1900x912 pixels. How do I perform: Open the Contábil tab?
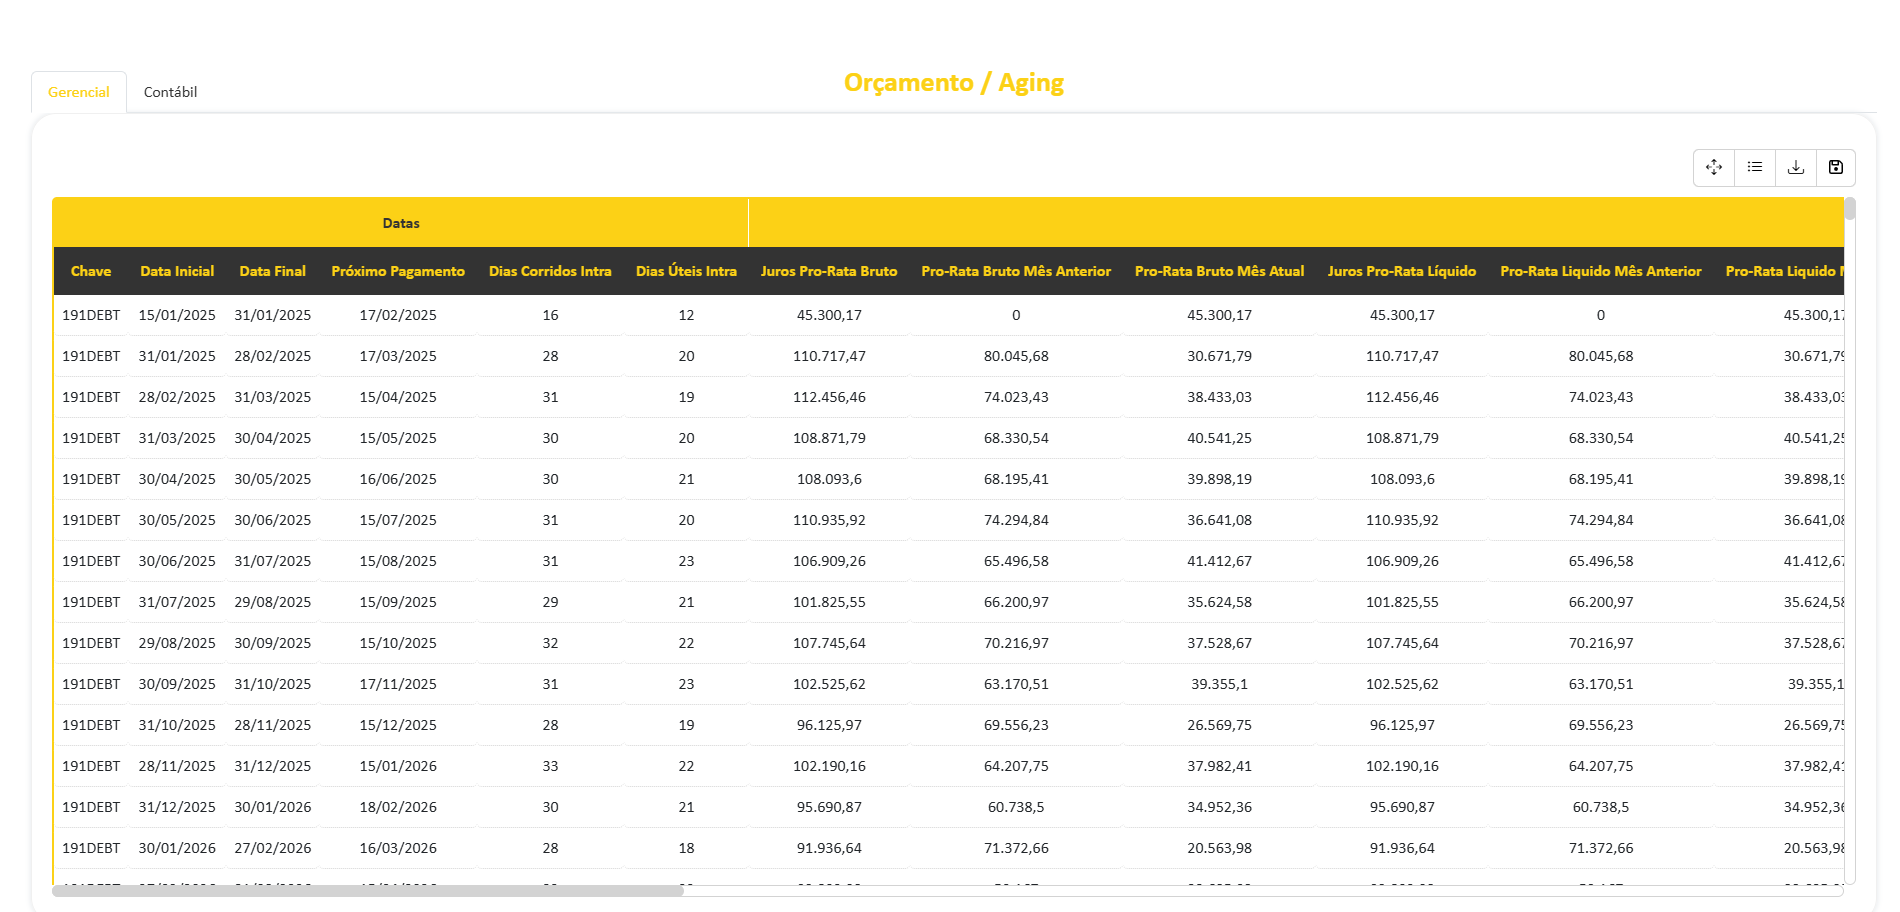[170, 92]
